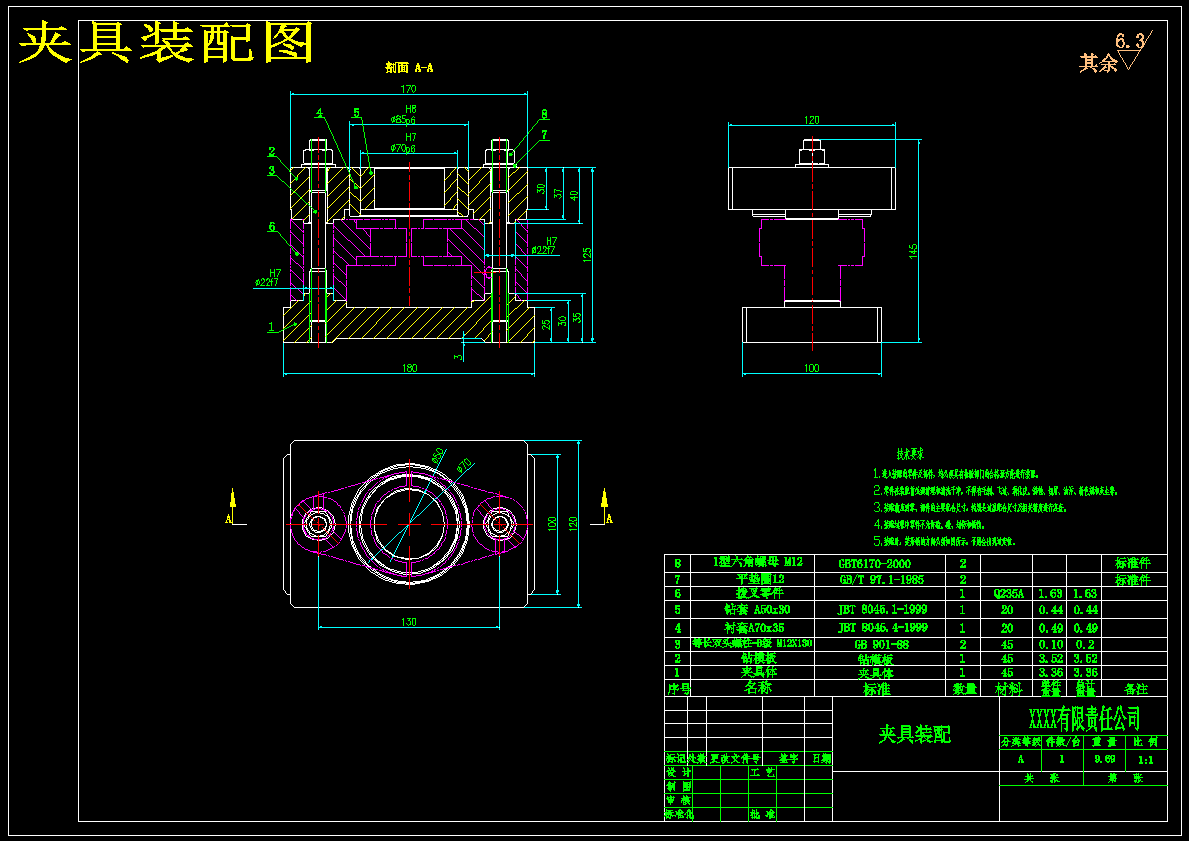Select the 工艺 label in title block
Image resolution: width=1189 pixels, height=841 pixels.
tap(763, 772)
